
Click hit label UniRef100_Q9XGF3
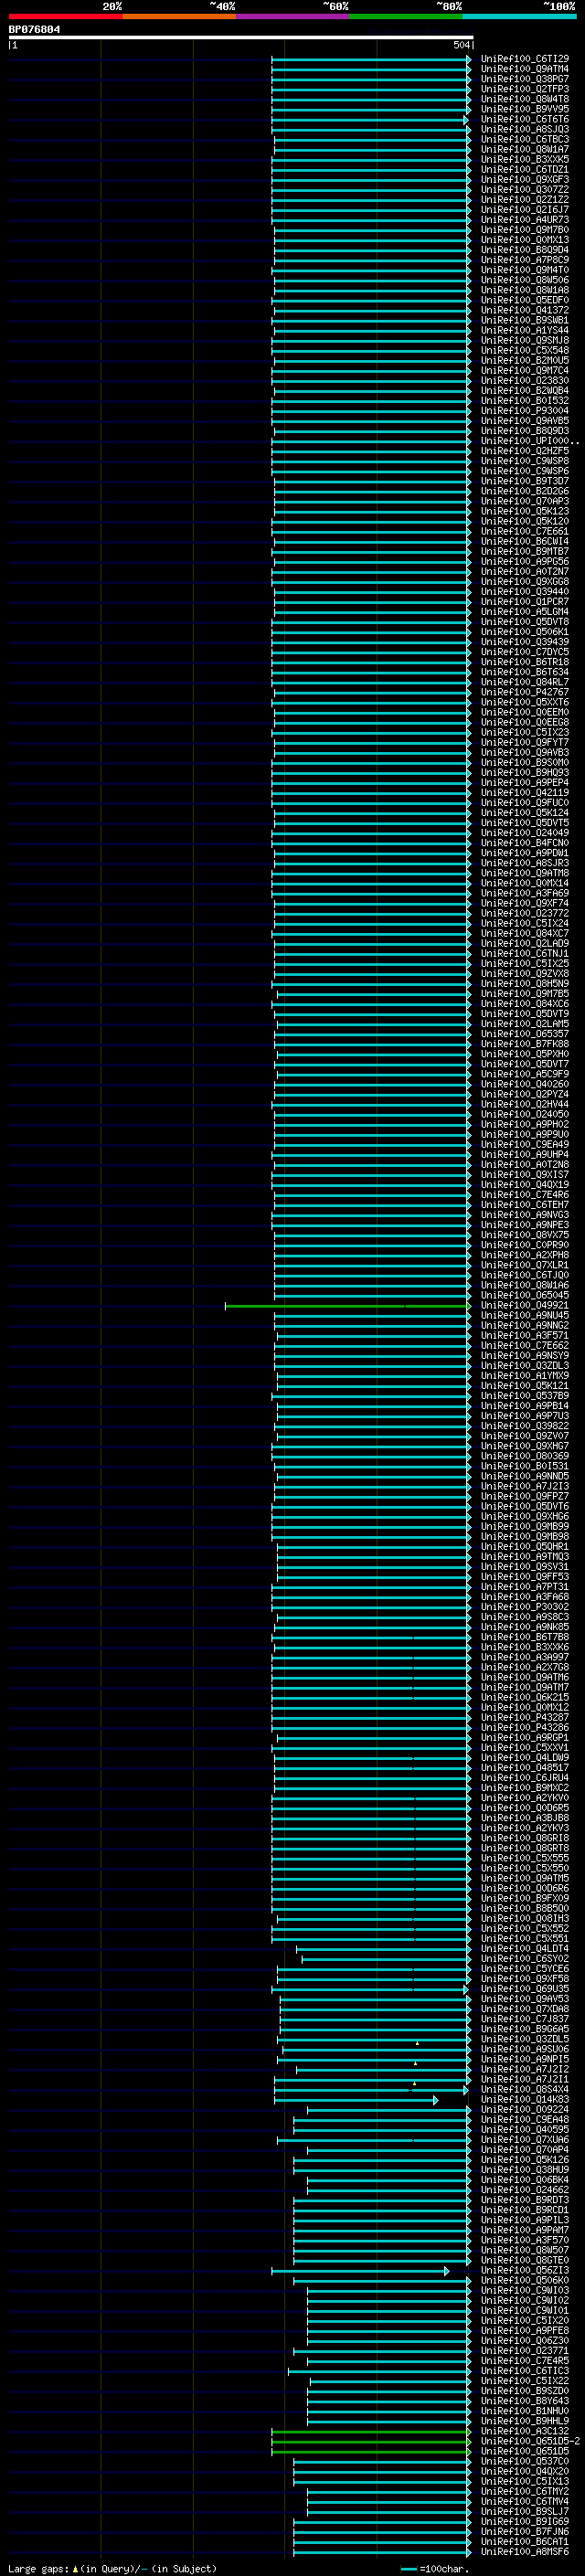tap(525, 180)
